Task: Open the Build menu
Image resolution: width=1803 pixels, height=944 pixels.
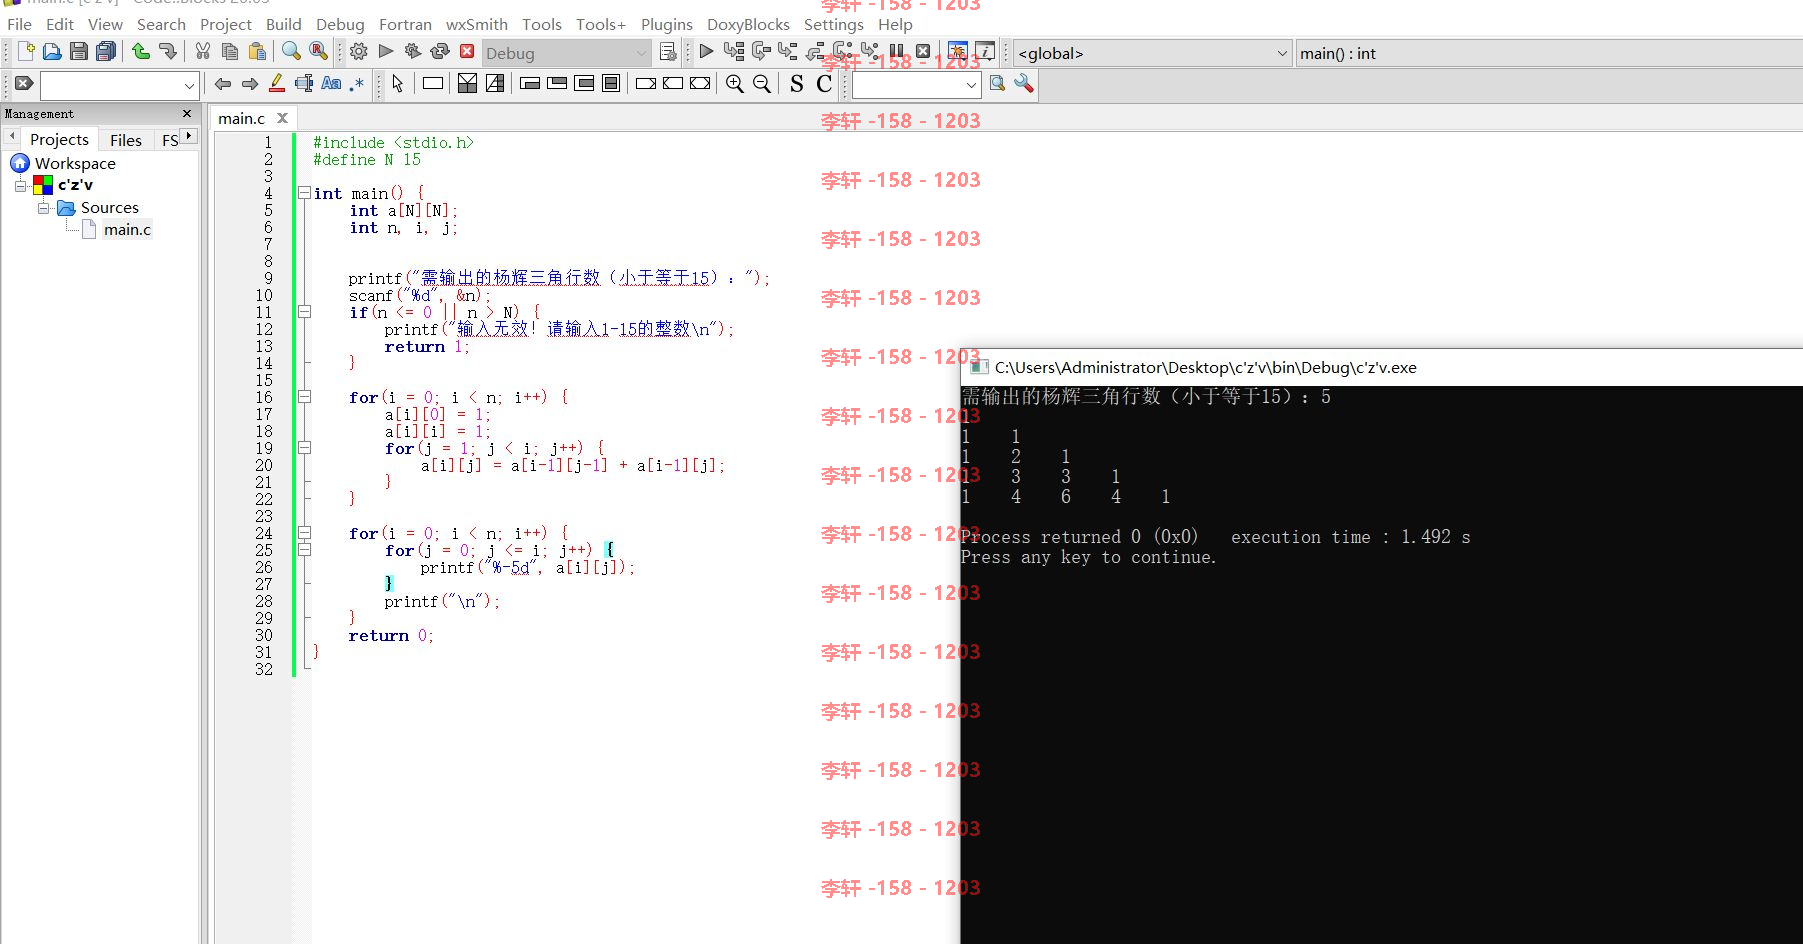Action: pyautogui.click(x=284, y=24)
